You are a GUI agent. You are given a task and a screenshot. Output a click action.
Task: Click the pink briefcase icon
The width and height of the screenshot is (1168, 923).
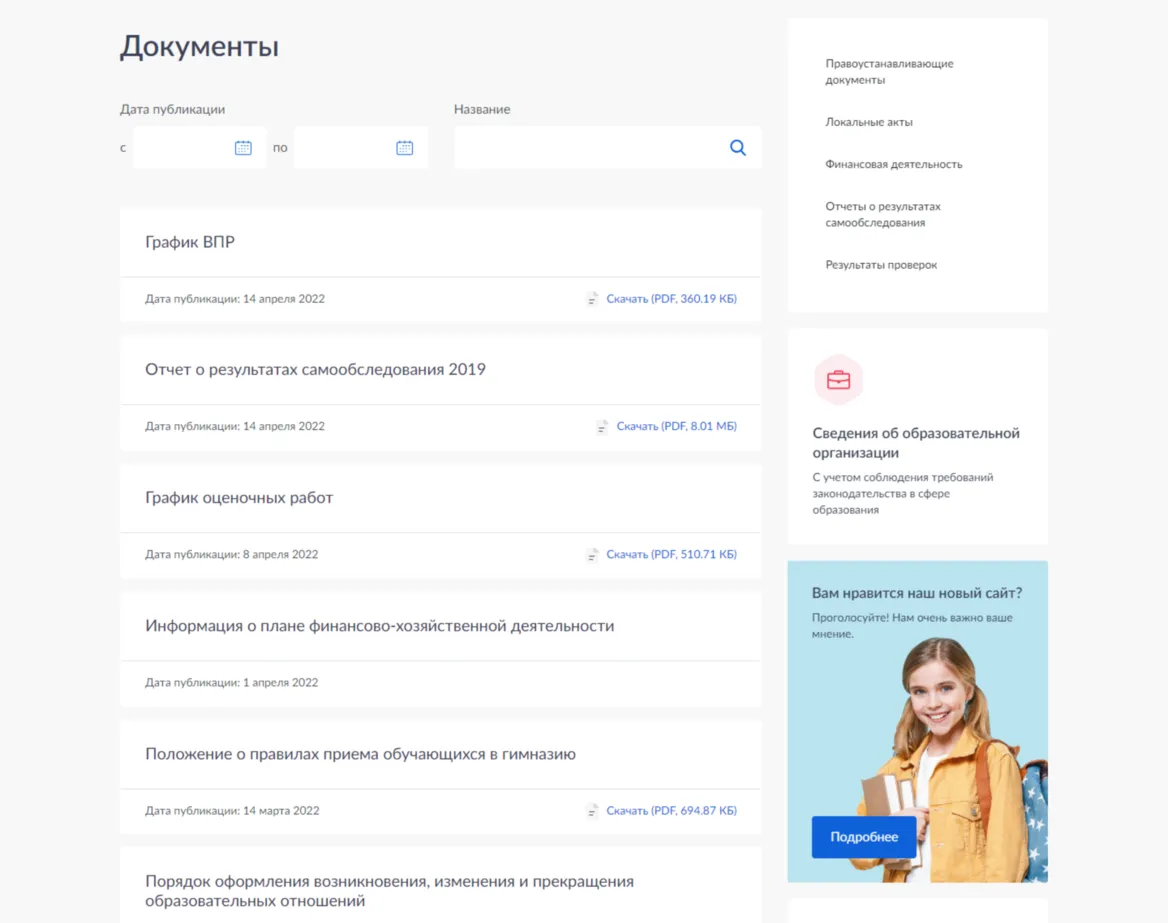tap(838, 380)
